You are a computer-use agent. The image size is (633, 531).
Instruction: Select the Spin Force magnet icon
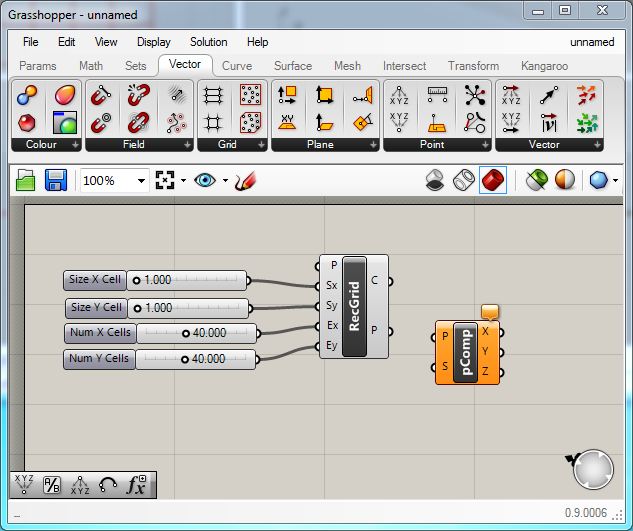tap(138, 95)
